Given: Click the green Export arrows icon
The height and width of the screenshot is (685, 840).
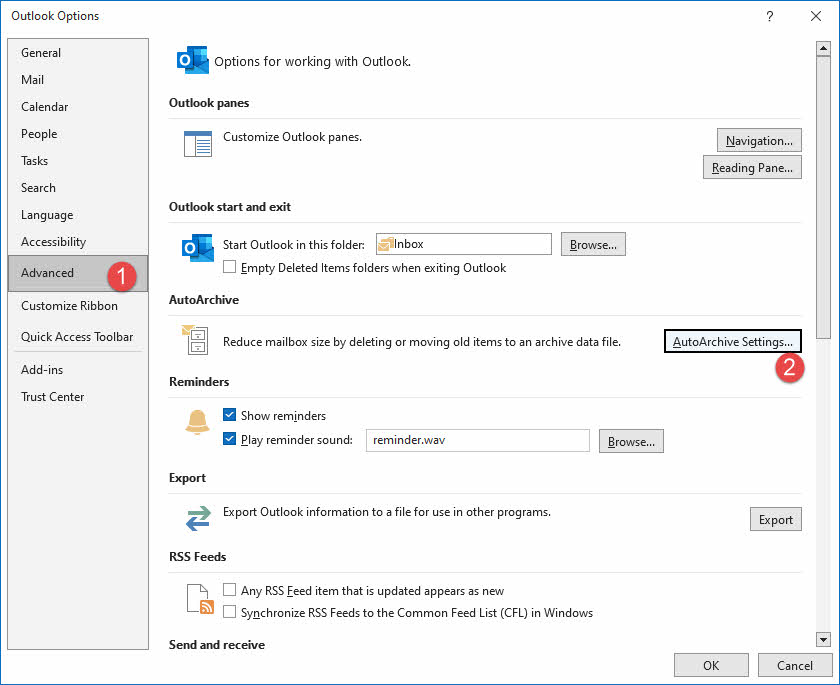Looking at the screenshot, I should (x=197, y=518).
